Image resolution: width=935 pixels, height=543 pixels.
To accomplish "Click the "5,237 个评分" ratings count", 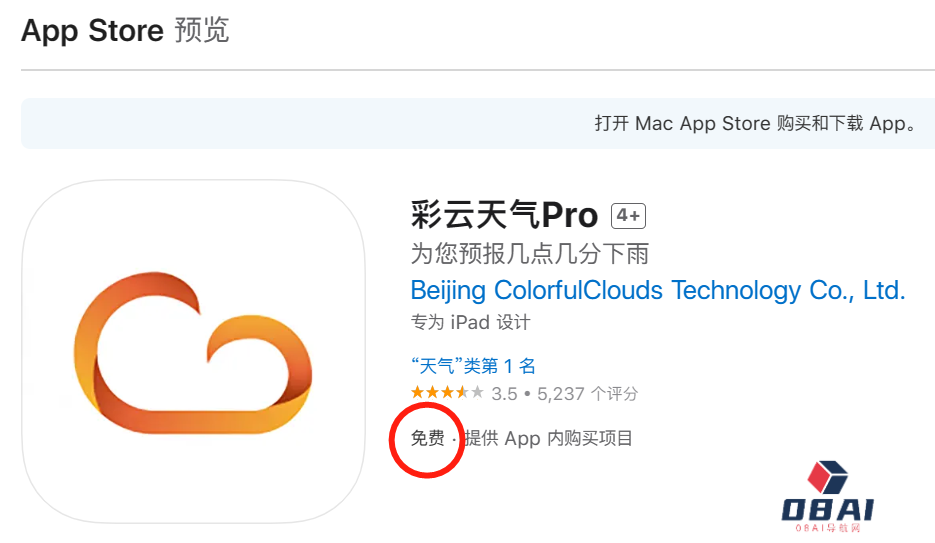I will (x=588, y=394).
